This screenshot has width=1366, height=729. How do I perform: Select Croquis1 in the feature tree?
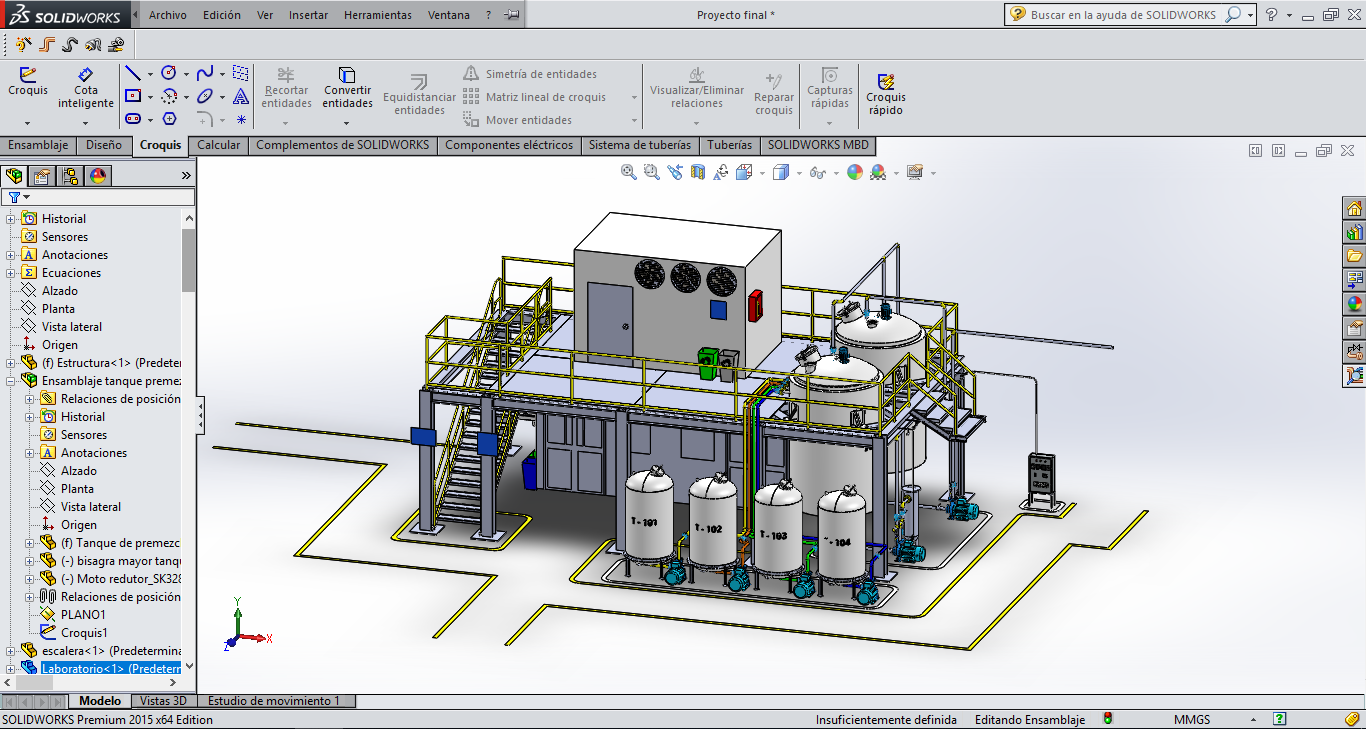coord(84,633)
